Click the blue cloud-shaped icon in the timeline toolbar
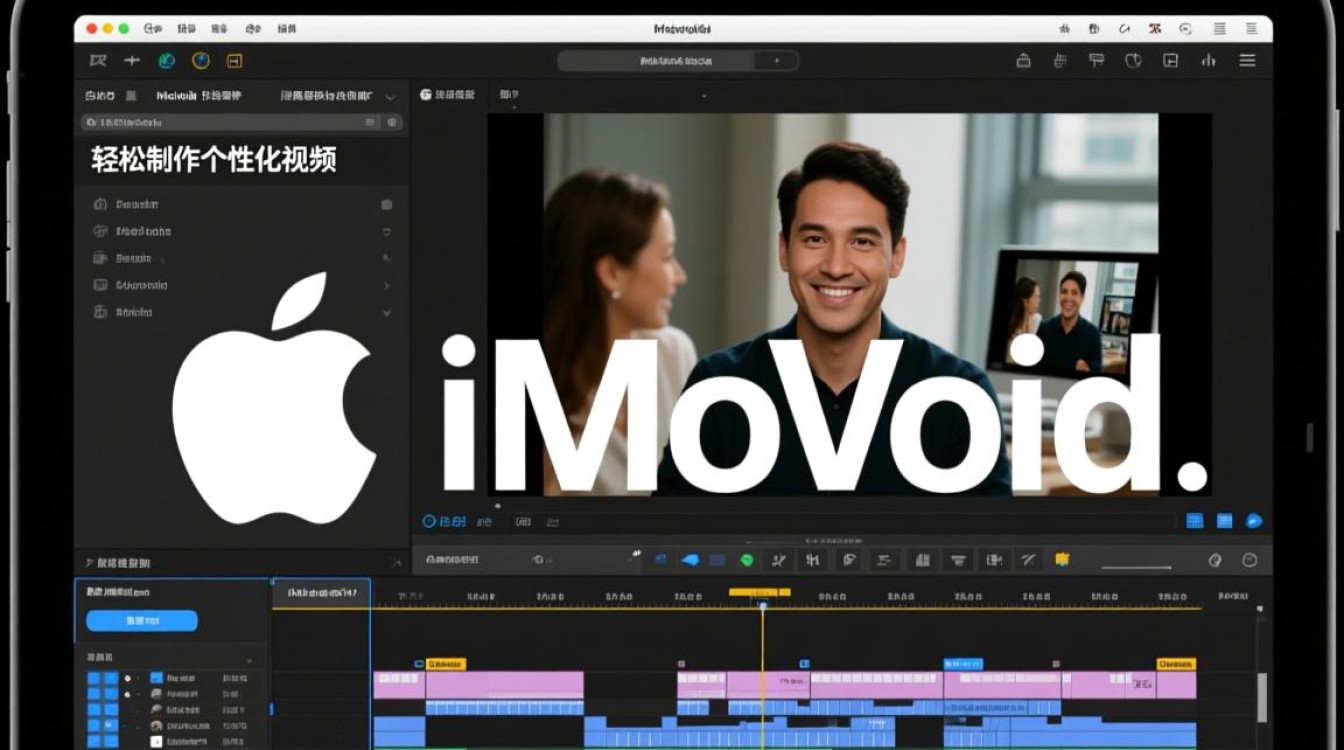This screenshot has width=1344, height=750. tap(690, 560)
